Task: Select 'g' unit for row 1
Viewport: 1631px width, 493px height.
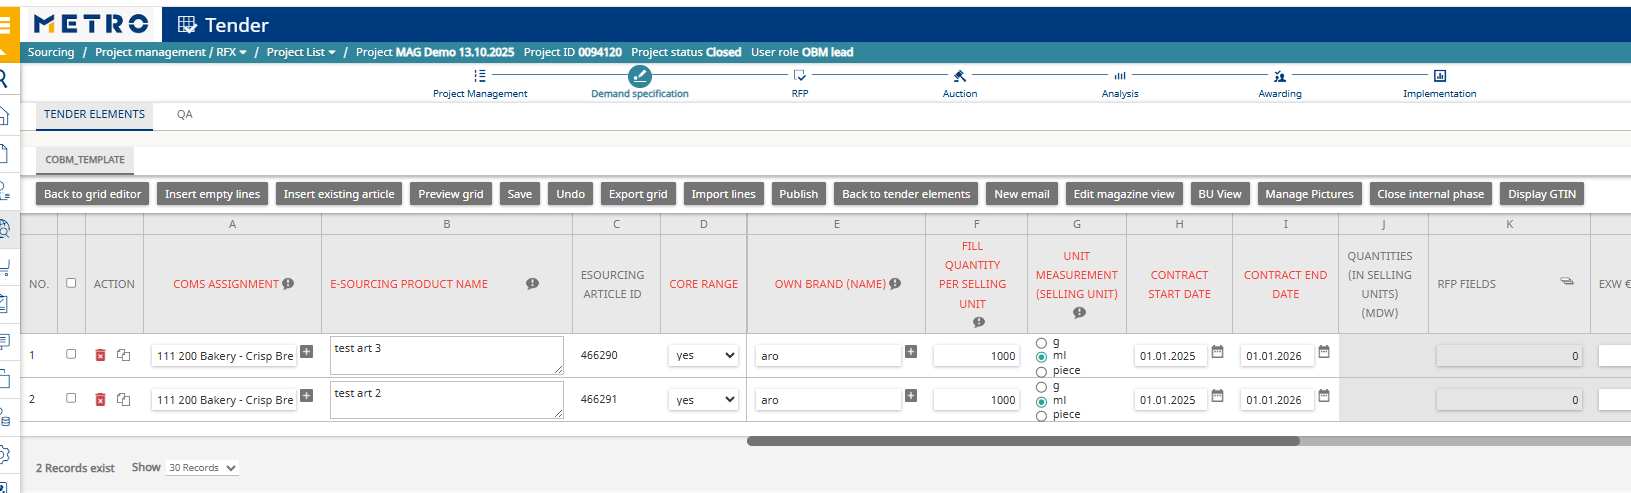Action: 1042,343
